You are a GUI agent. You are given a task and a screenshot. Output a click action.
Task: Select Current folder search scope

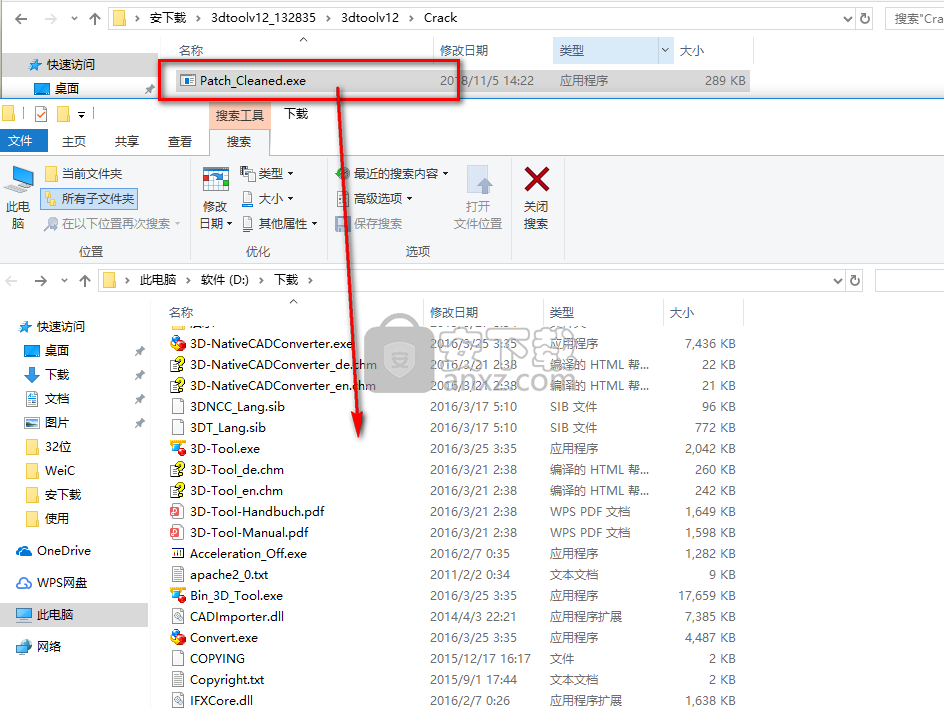[84, 174]
